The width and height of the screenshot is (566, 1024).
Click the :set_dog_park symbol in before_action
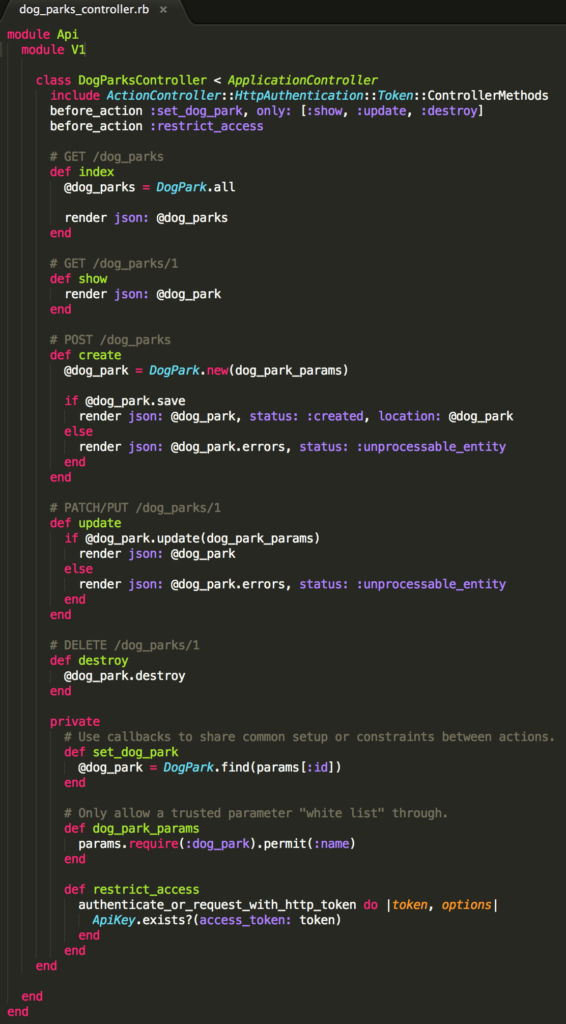pos(197,111)
